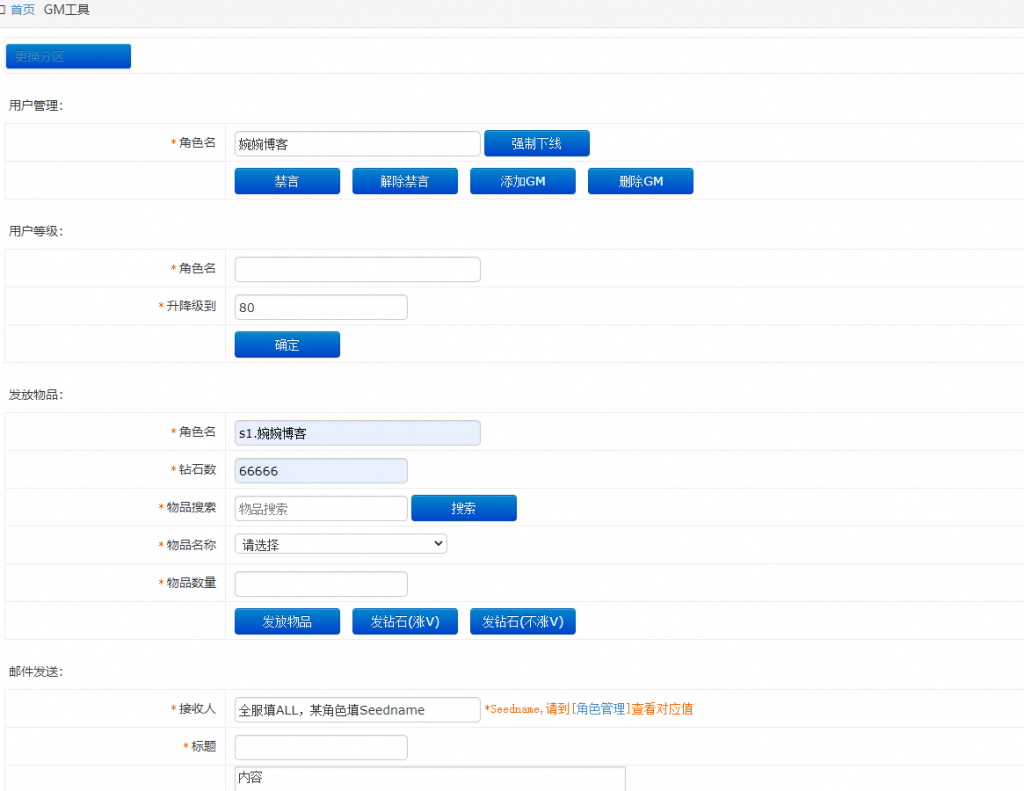
Task: Click 发钻石(不涨V) to send diamonds without VIP
Action: pos(522,621)
